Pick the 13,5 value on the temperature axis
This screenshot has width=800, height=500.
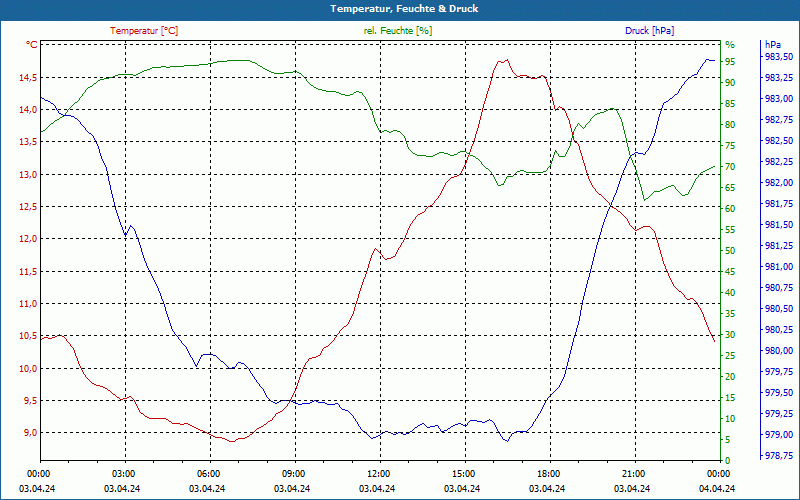(x=28, y=142)
